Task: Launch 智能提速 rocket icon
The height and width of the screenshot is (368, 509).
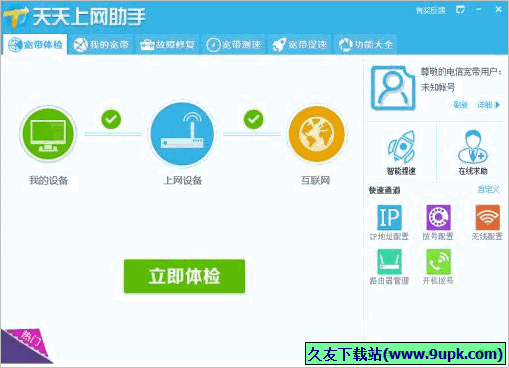Action: pos(401,147)
